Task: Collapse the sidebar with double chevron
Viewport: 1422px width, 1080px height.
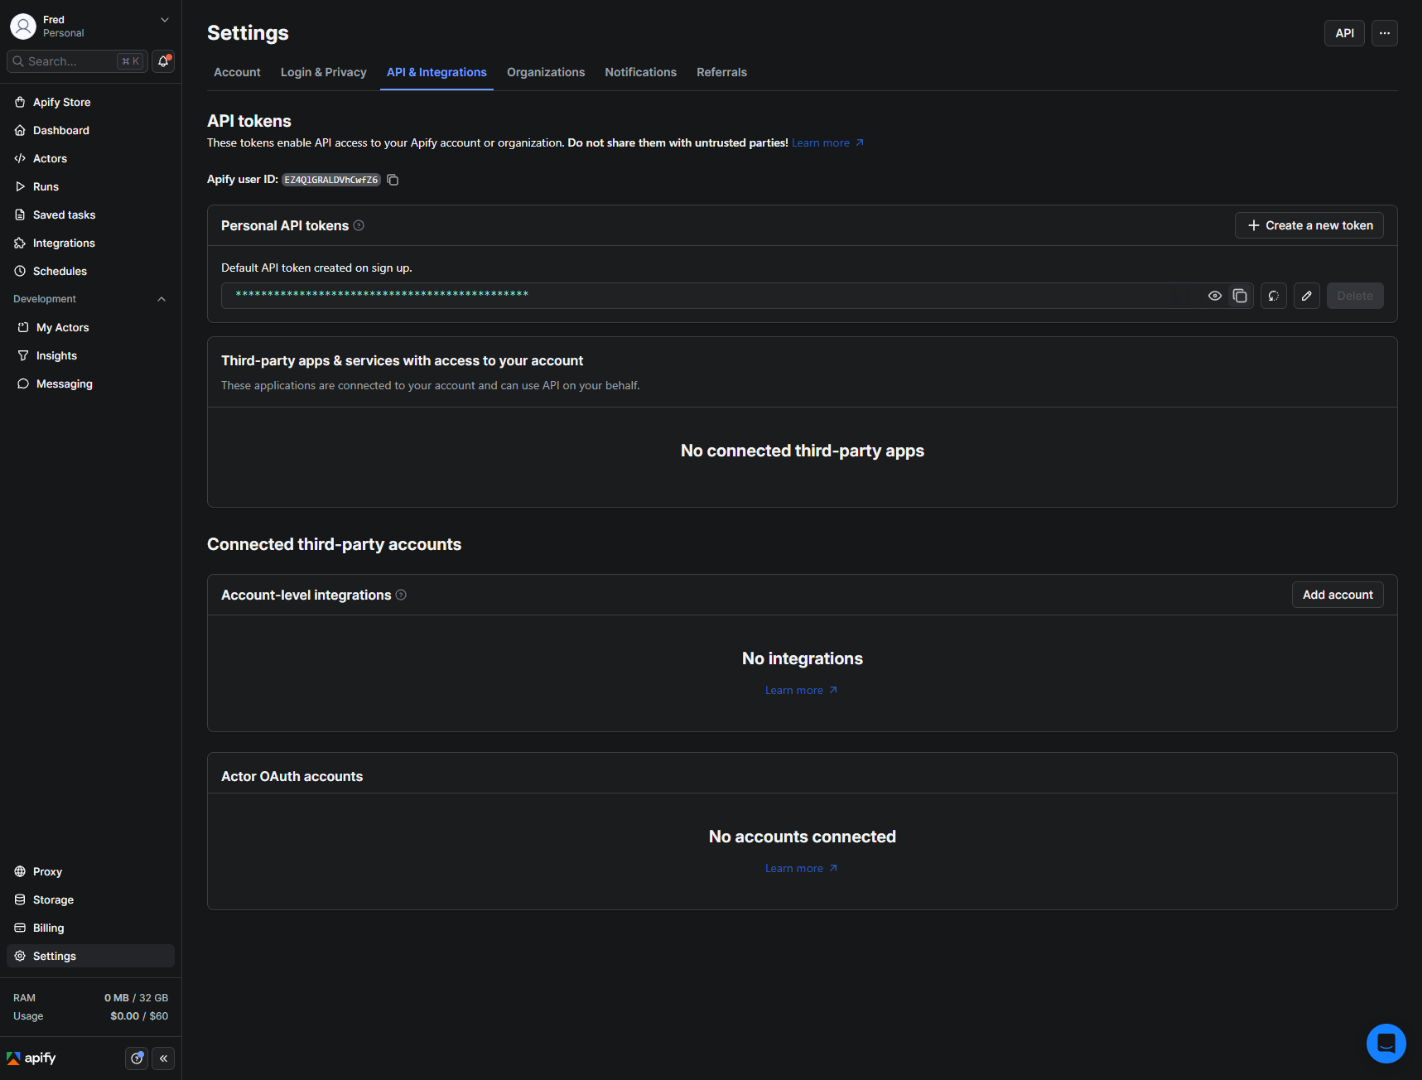Action: coord(164,1058)
